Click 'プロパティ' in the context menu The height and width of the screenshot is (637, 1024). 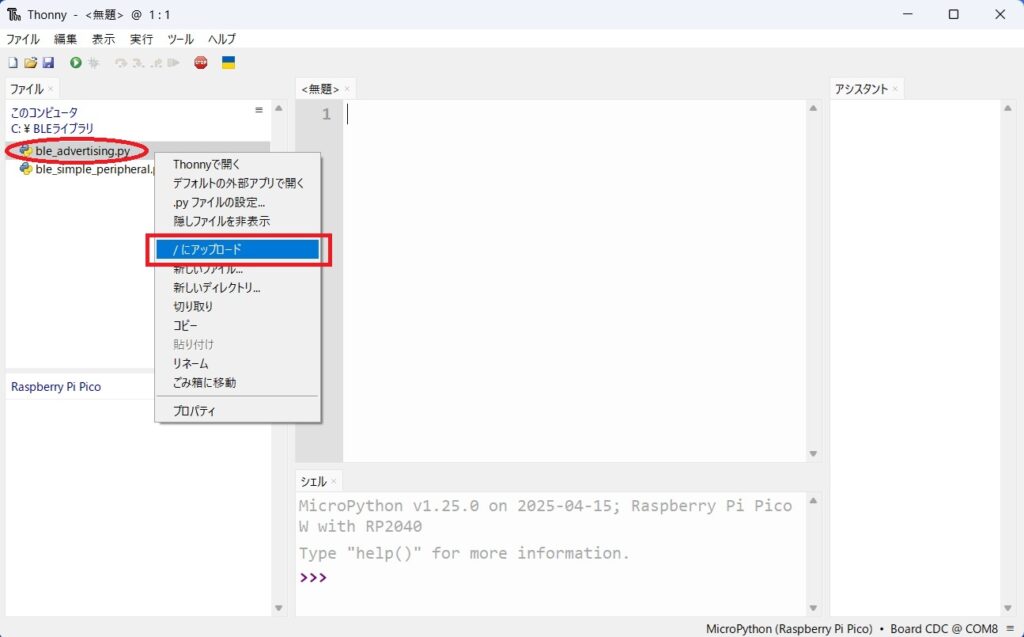click(x=194, y=411)
